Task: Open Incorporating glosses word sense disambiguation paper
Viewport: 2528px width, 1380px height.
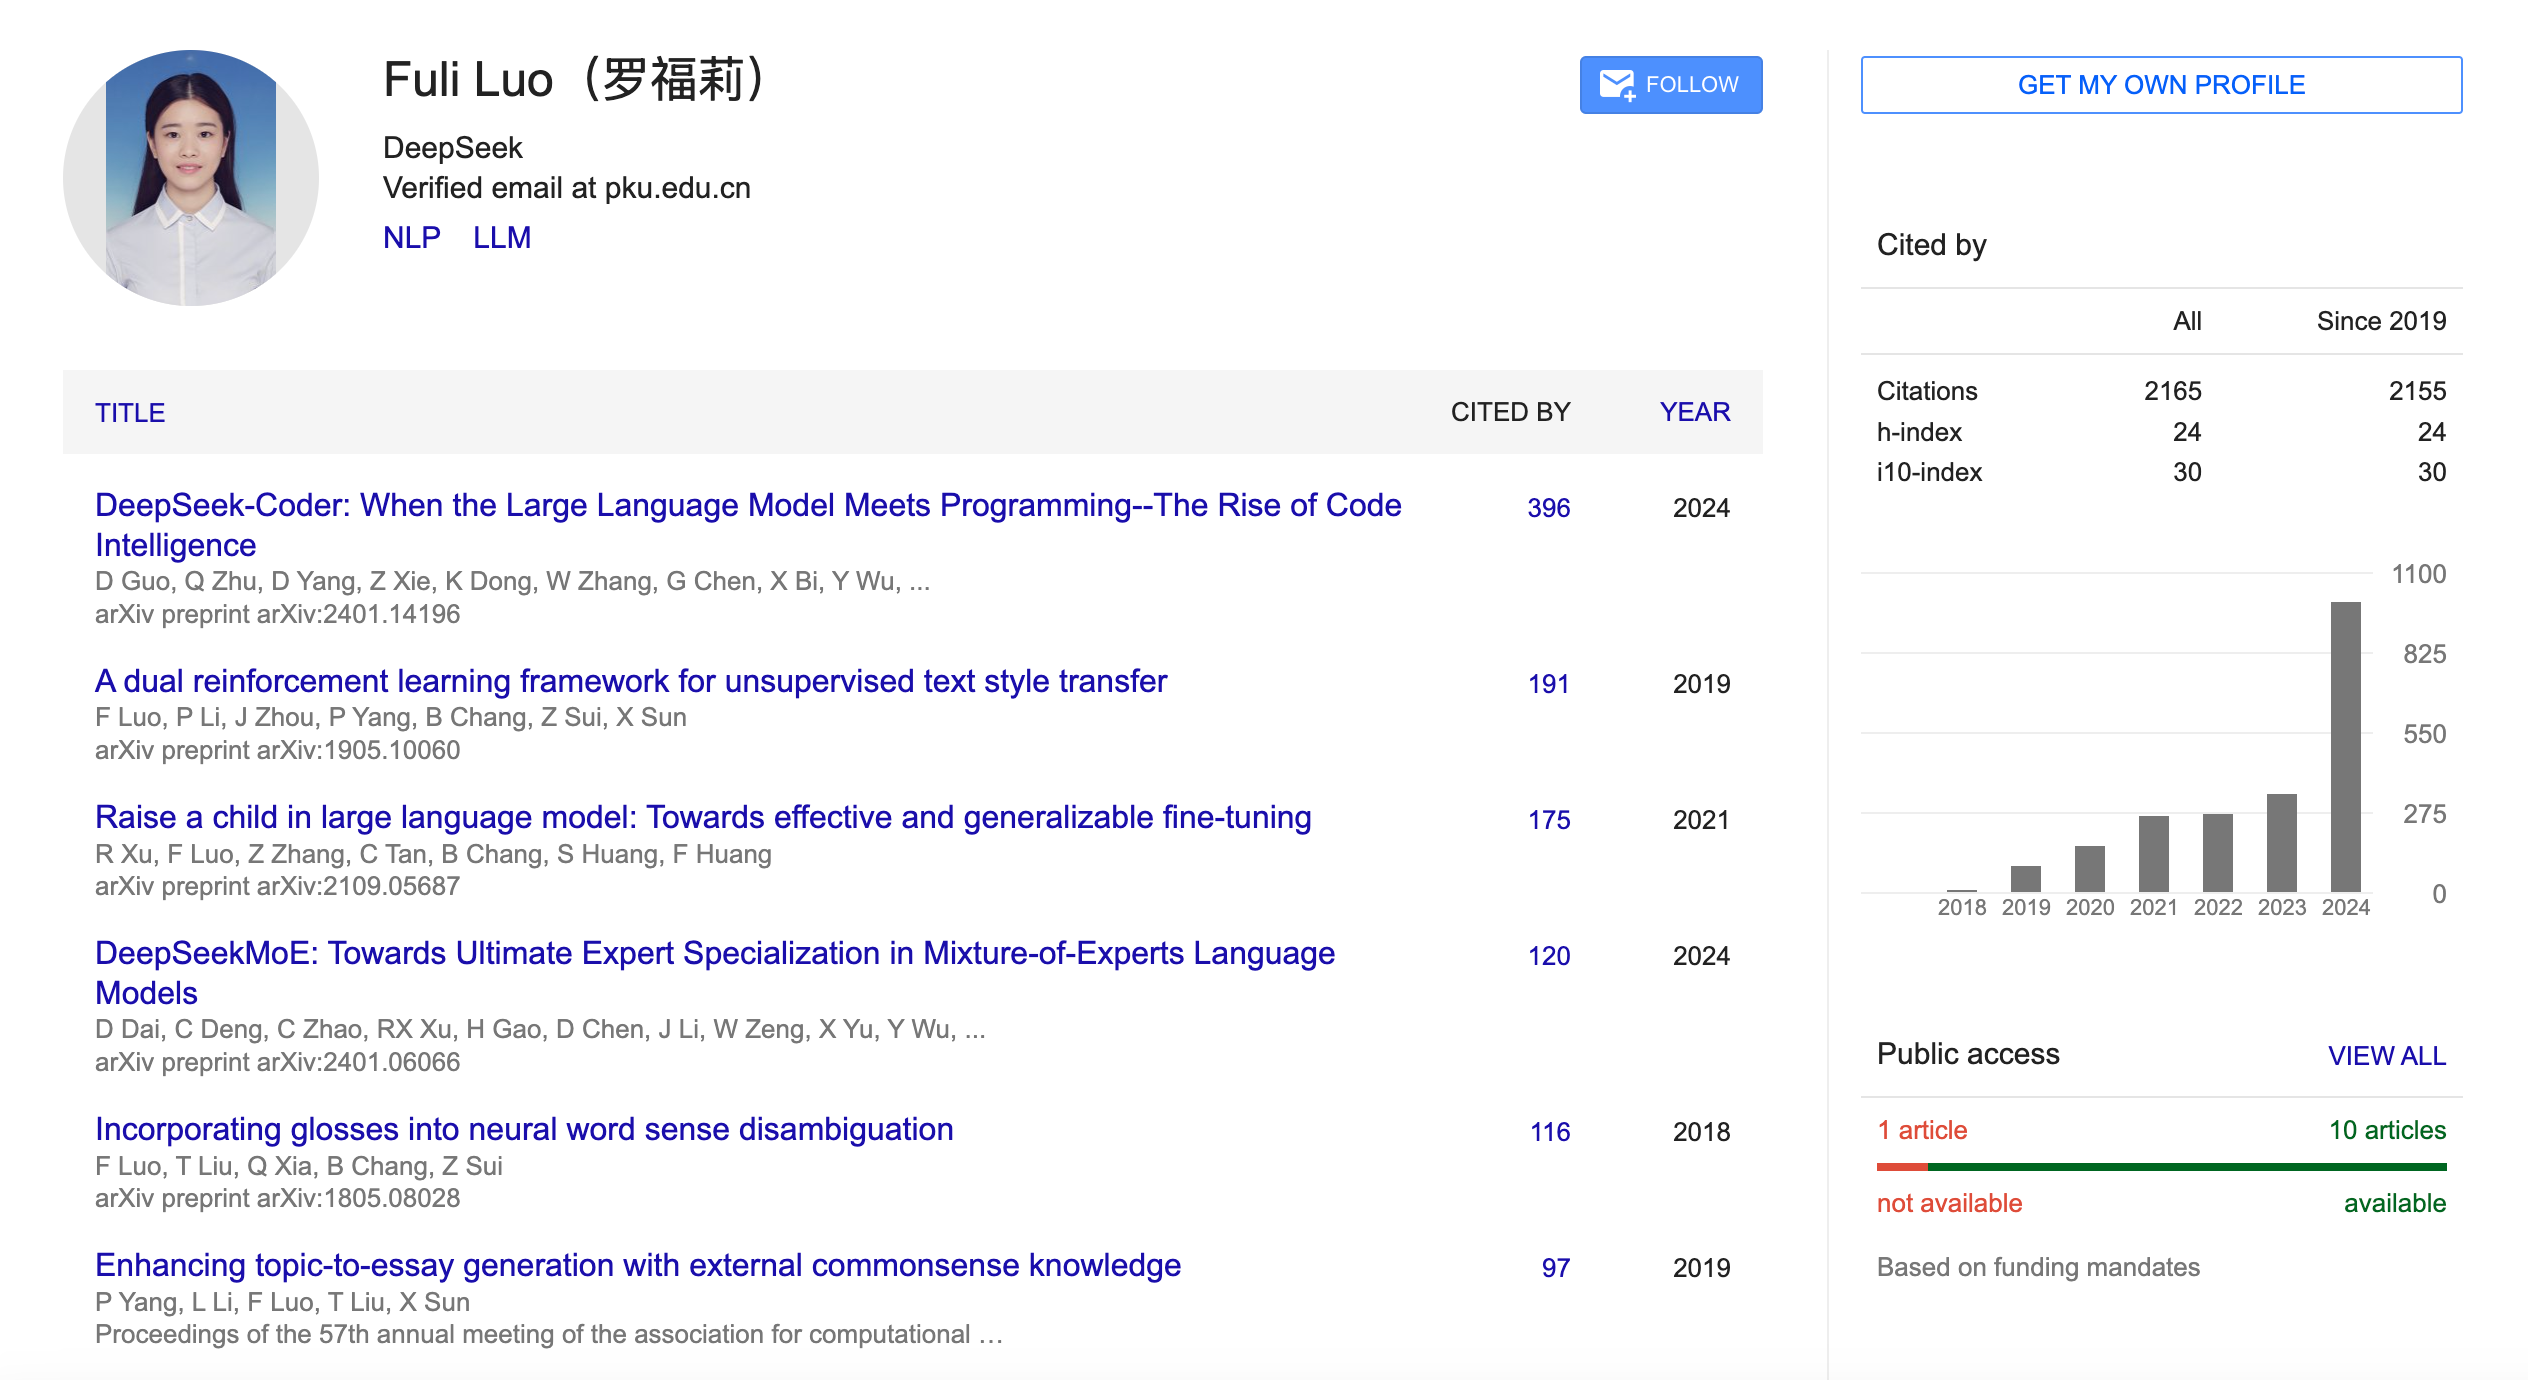Action: (524, 1129)
